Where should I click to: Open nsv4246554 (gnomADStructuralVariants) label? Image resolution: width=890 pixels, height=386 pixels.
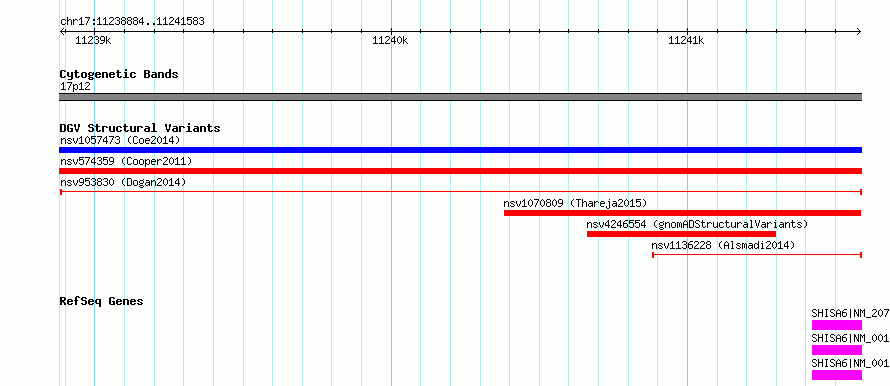click(x=697, y=224)
